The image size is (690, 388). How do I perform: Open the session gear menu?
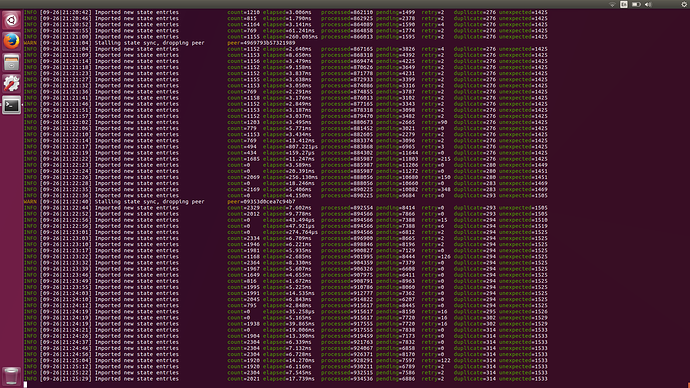[684, 4]
